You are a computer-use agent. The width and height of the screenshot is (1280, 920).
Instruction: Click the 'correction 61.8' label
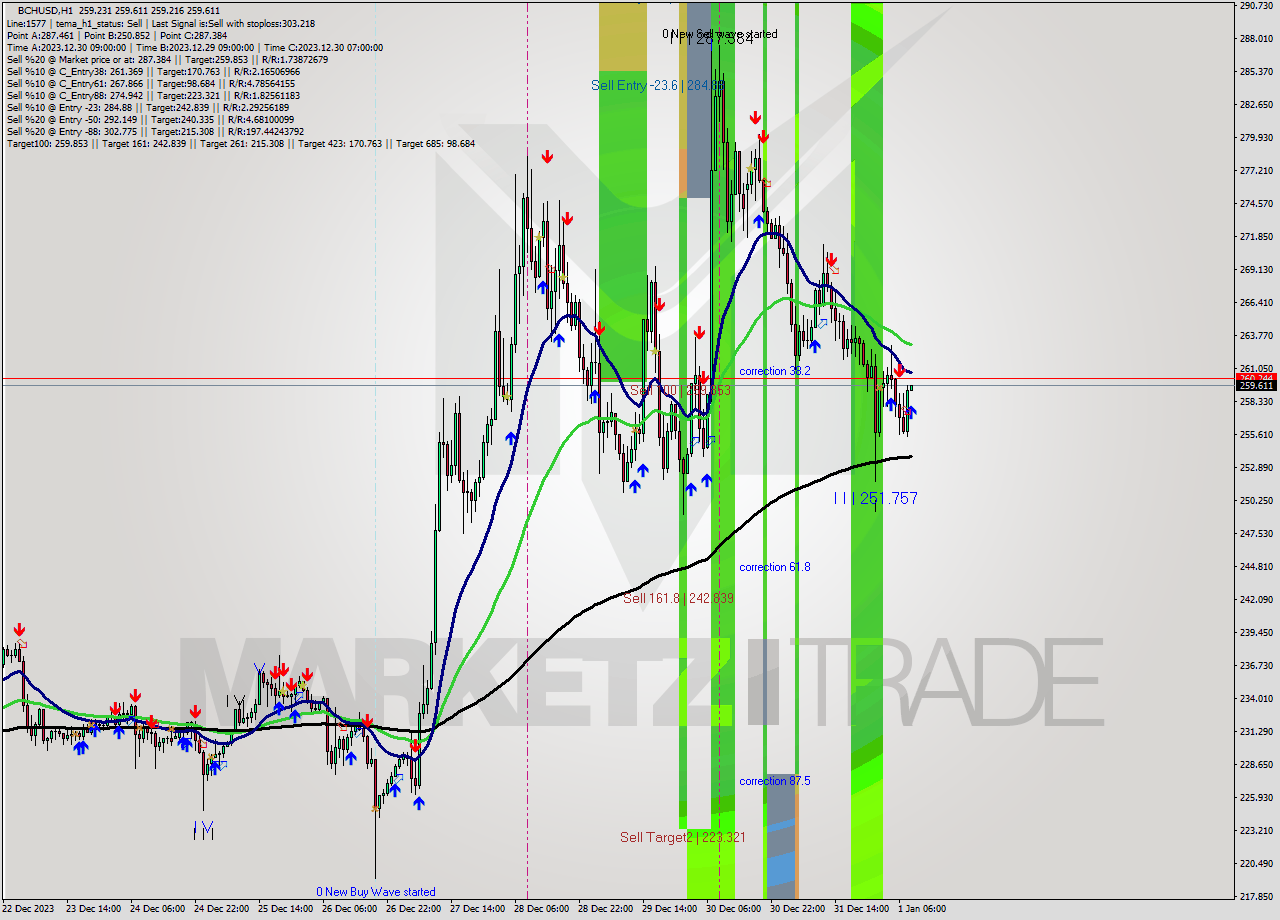tap(775, 567)
